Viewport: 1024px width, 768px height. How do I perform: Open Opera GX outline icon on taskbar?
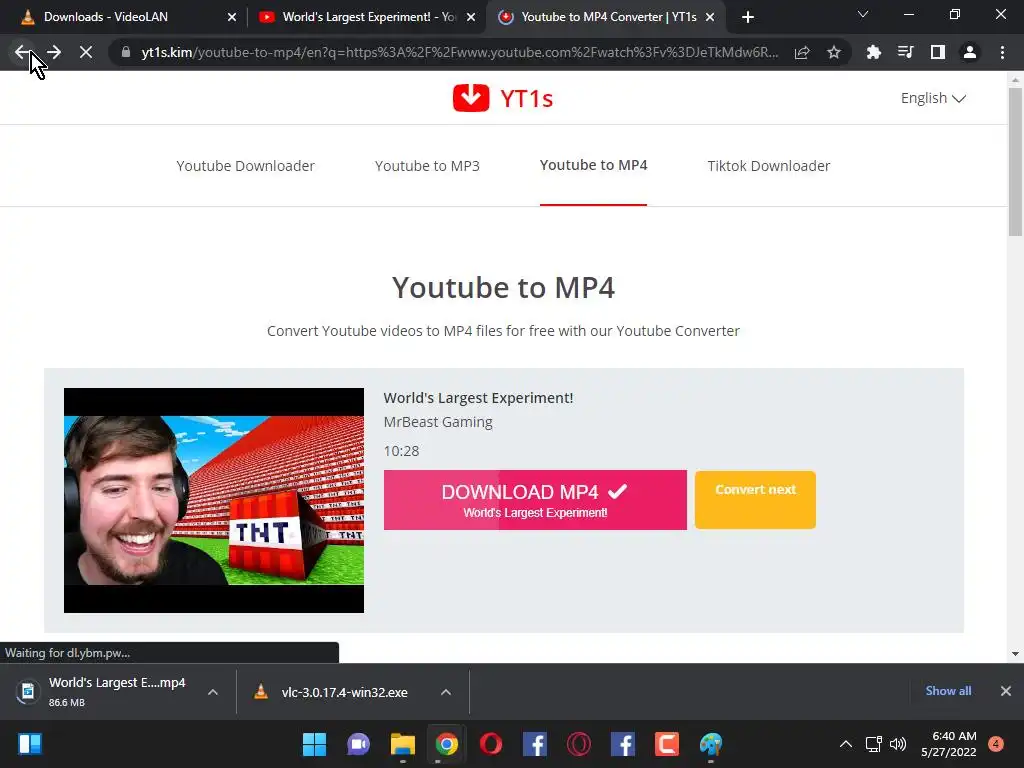[x=579, y=744]
